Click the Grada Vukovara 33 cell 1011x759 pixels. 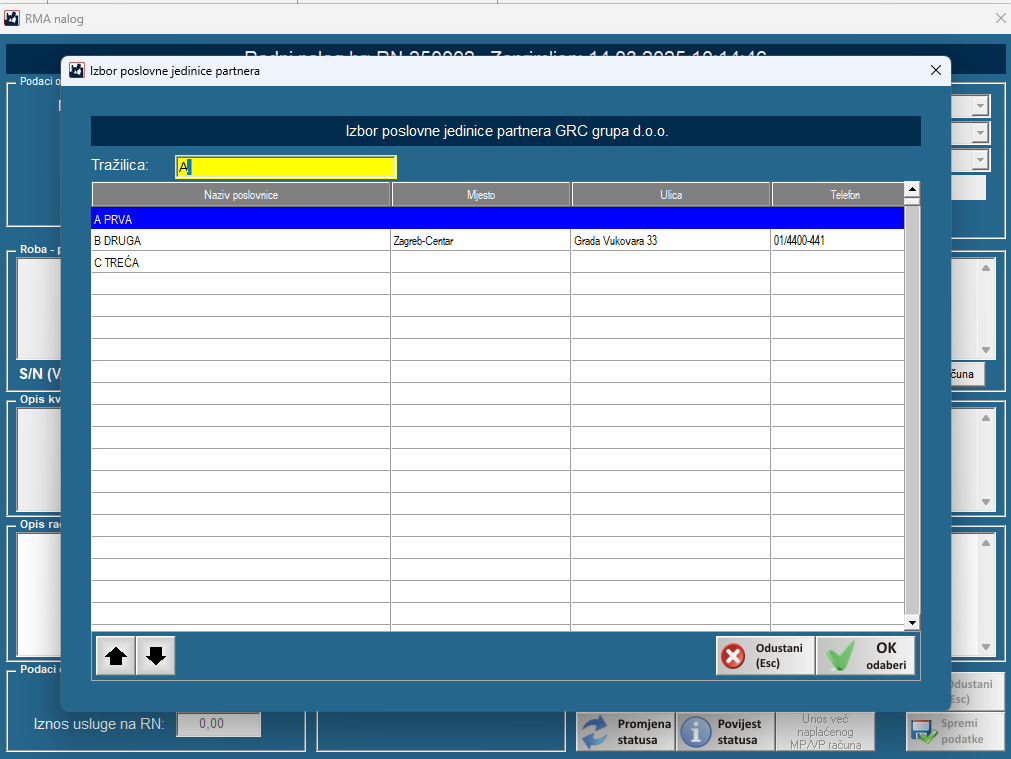(671, 241)
